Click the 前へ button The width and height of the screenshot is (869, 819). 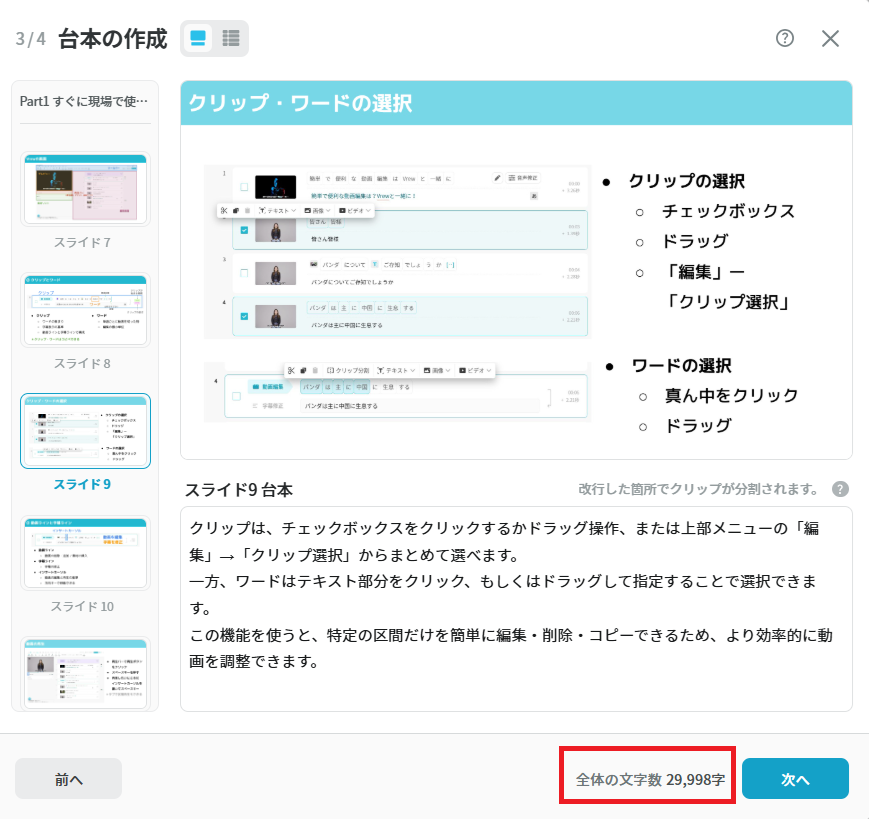click(x=69, y=779)
